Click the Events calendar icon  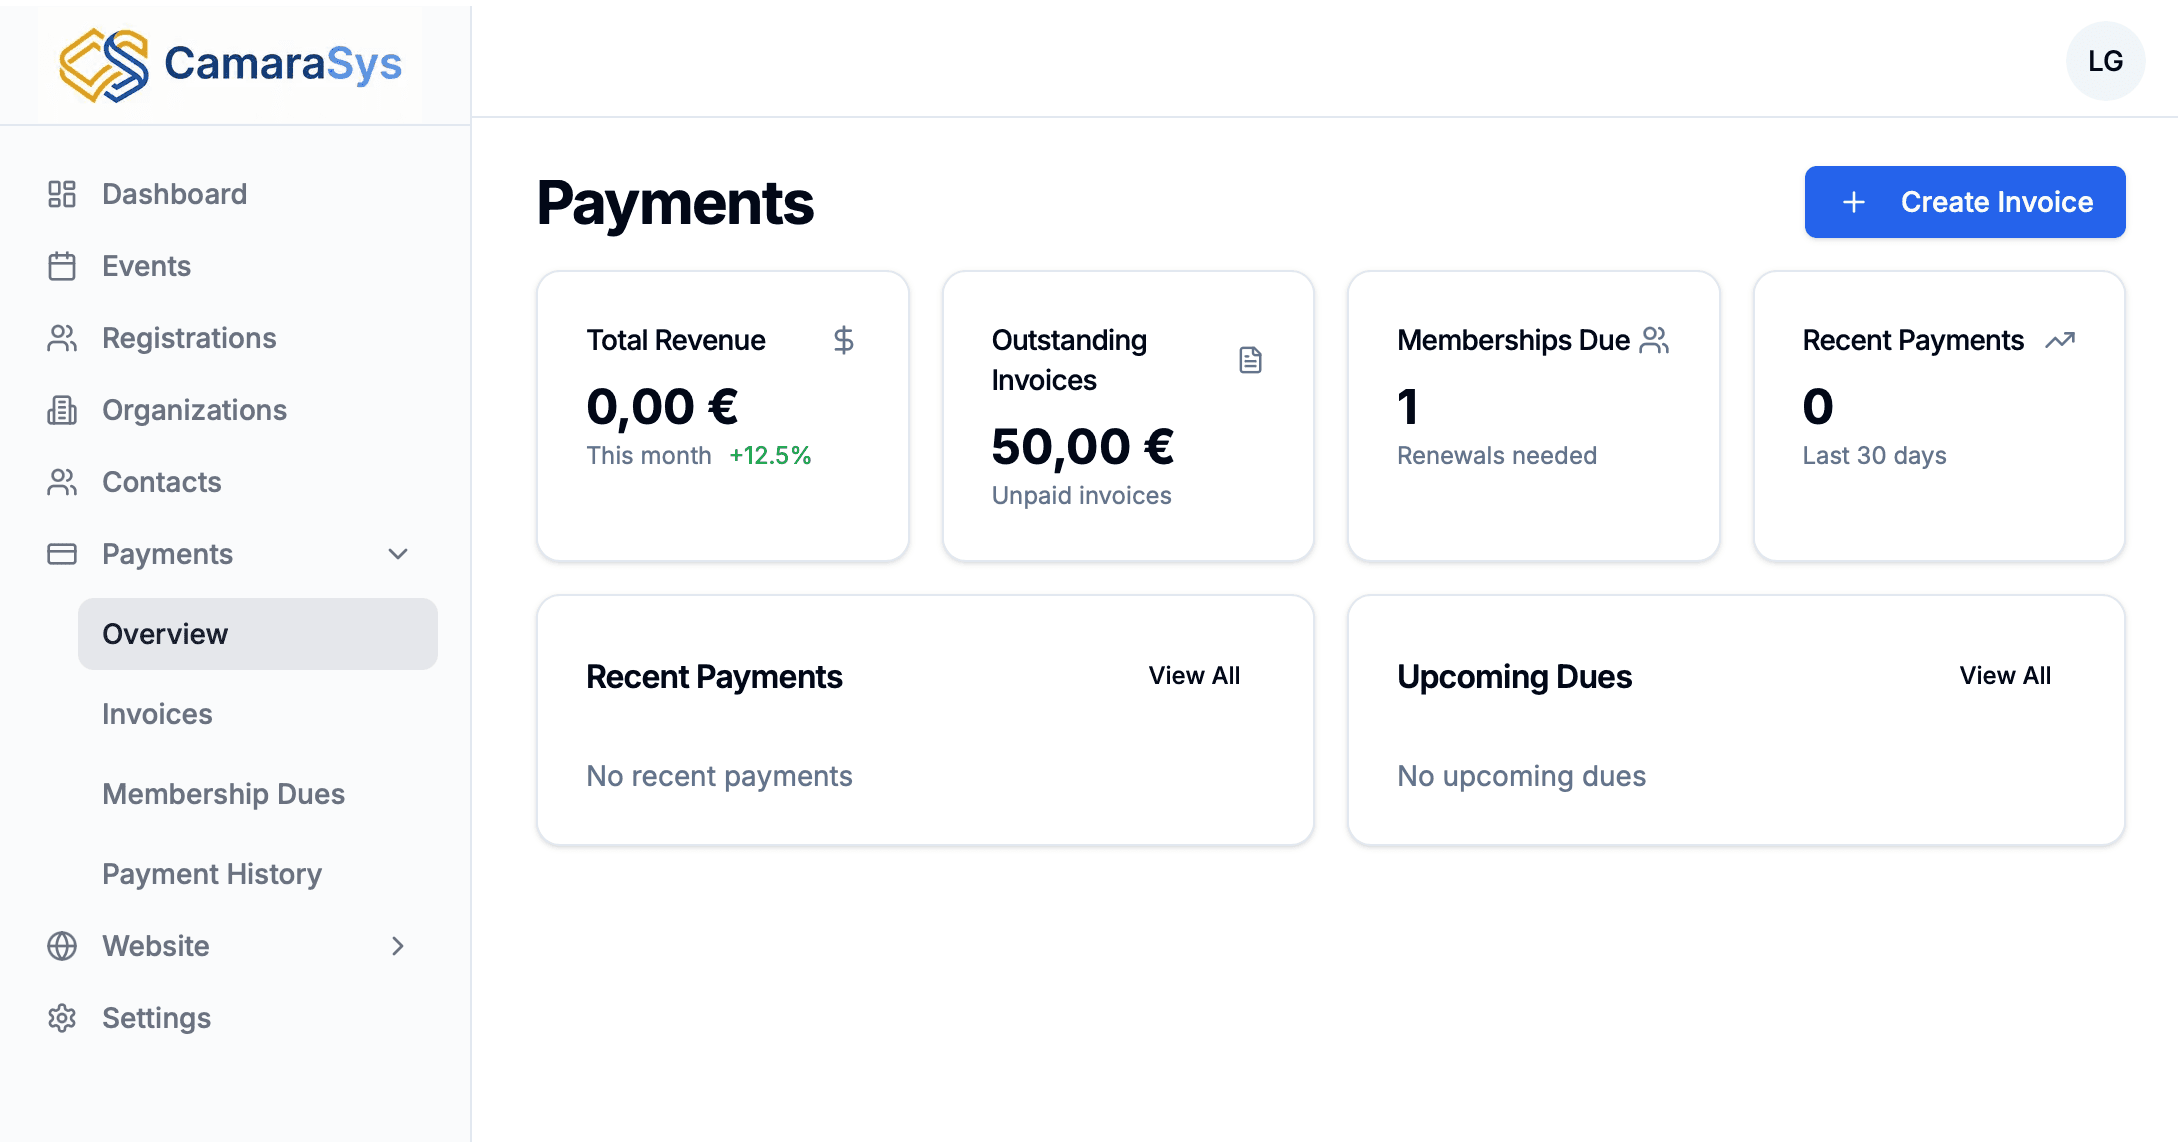pyautogui.click(x=62, y=266)
